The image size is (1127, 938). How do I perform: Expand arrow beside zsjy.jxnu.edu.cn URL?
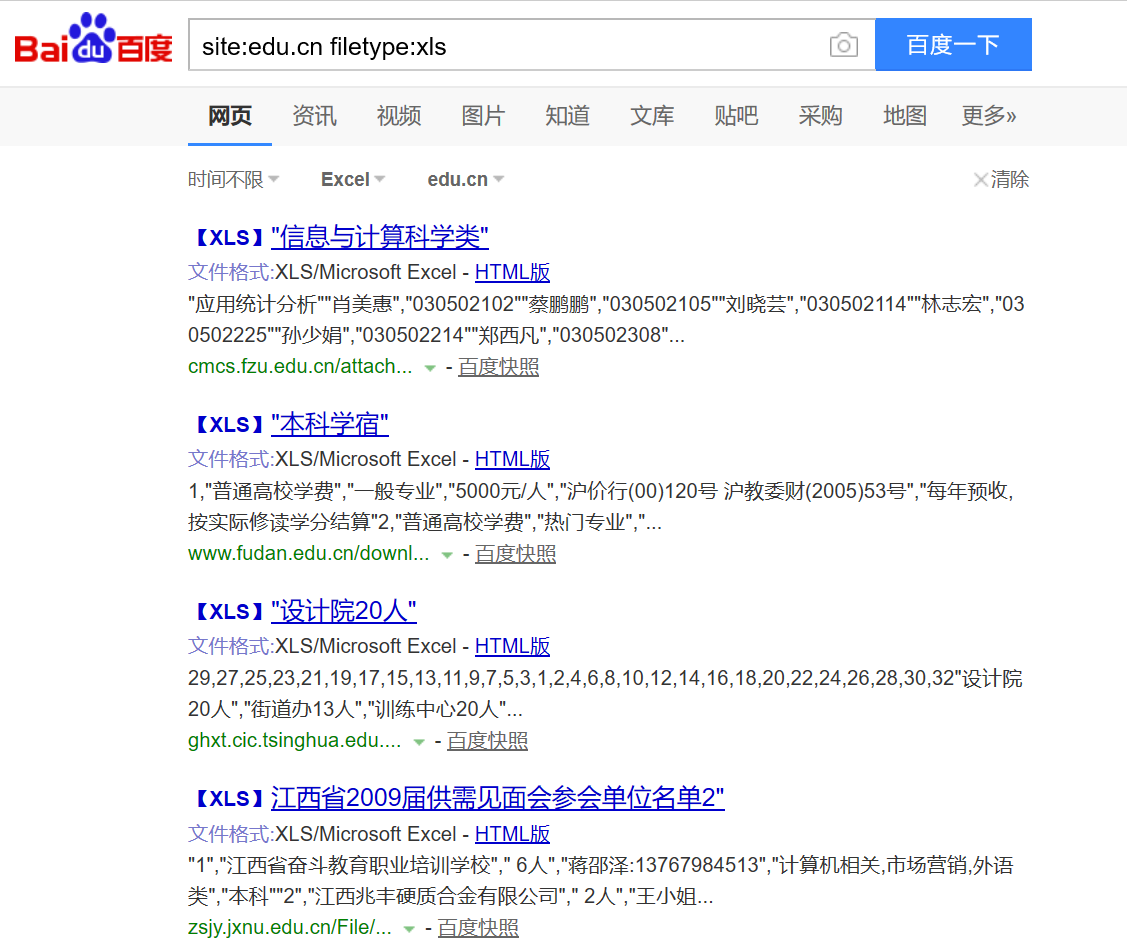(409, 929)
